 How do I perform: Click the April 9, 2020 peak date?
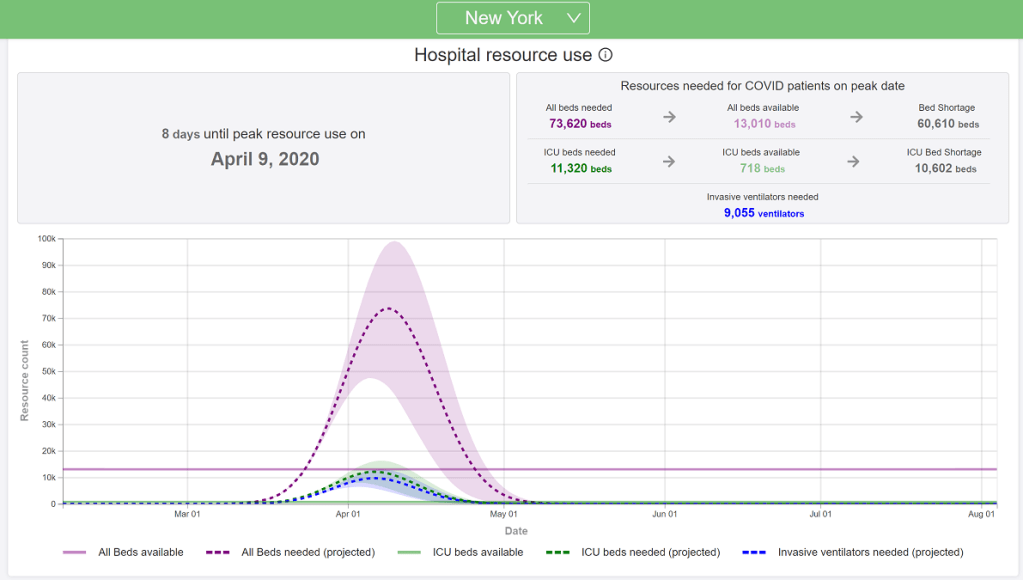[x=265, y=159]
